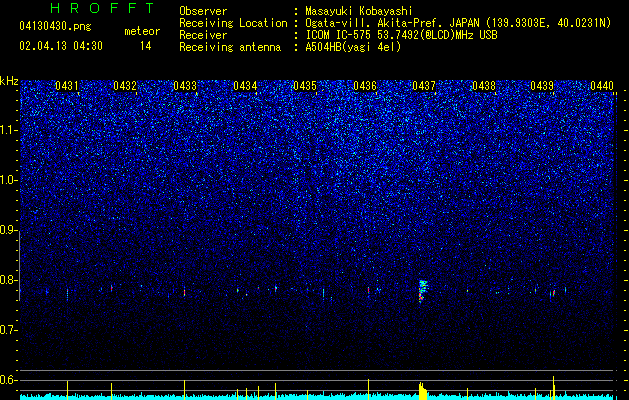Select the file name 04130430.png

point(55,26)
